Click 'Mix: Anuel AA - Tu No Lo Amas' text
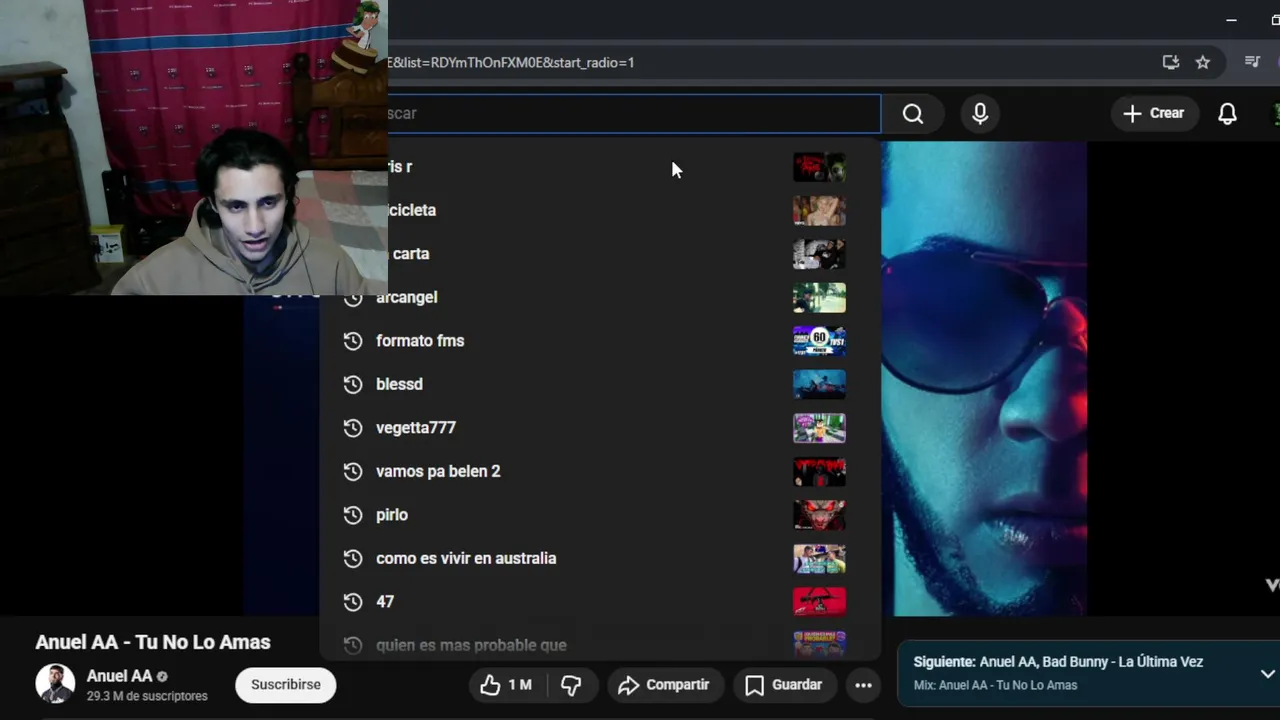Screen dimensions: 1280x720 pyautogui.click(x=995, y=685)
